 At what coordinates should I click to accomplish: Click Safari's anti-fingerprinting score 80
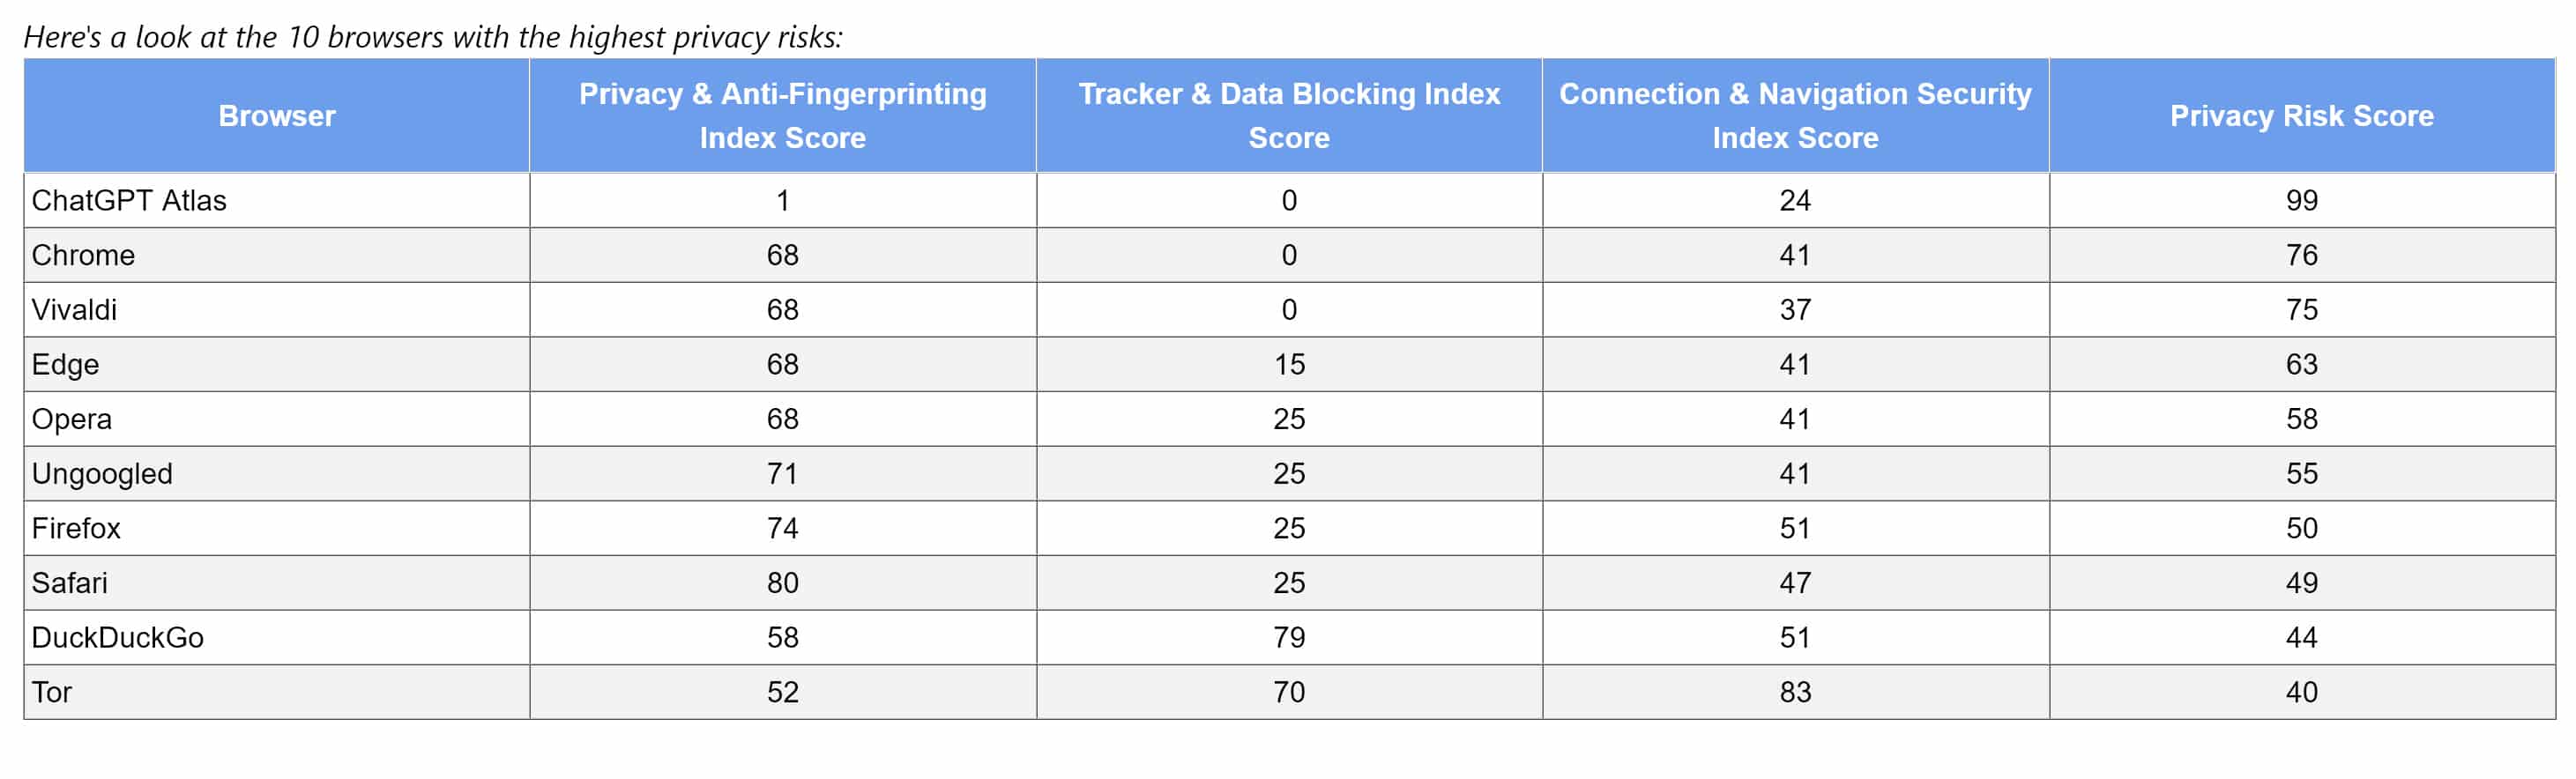tap(782, 583)
